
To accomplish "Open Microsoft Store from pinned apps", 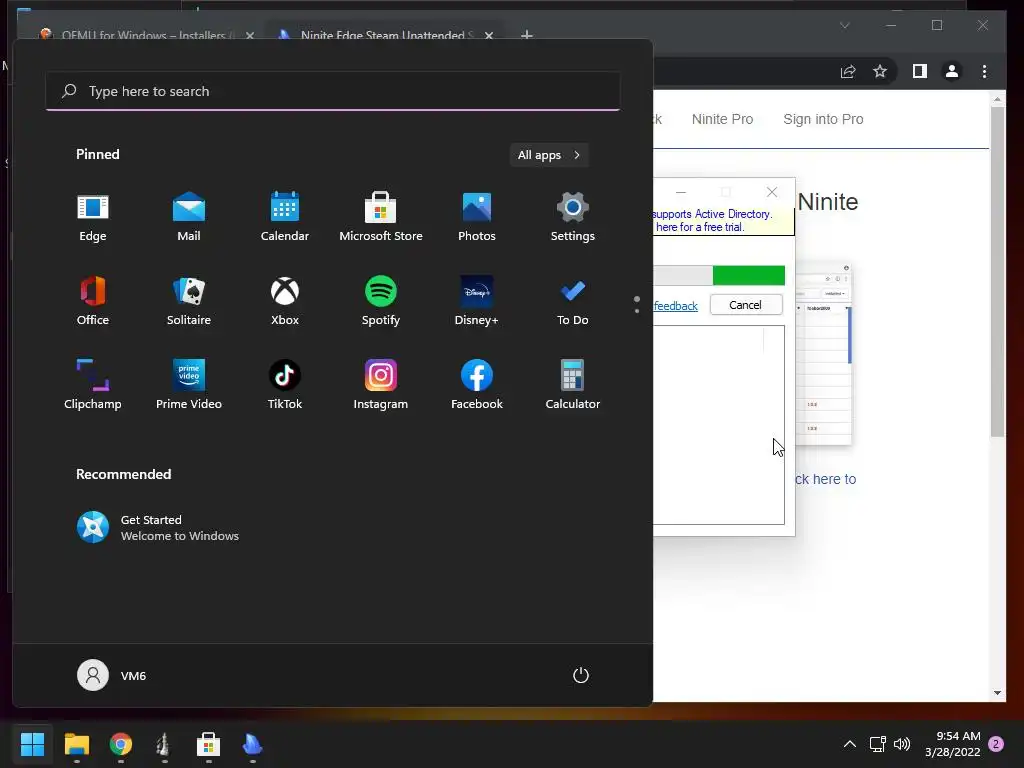I will [x=381, y=218].
